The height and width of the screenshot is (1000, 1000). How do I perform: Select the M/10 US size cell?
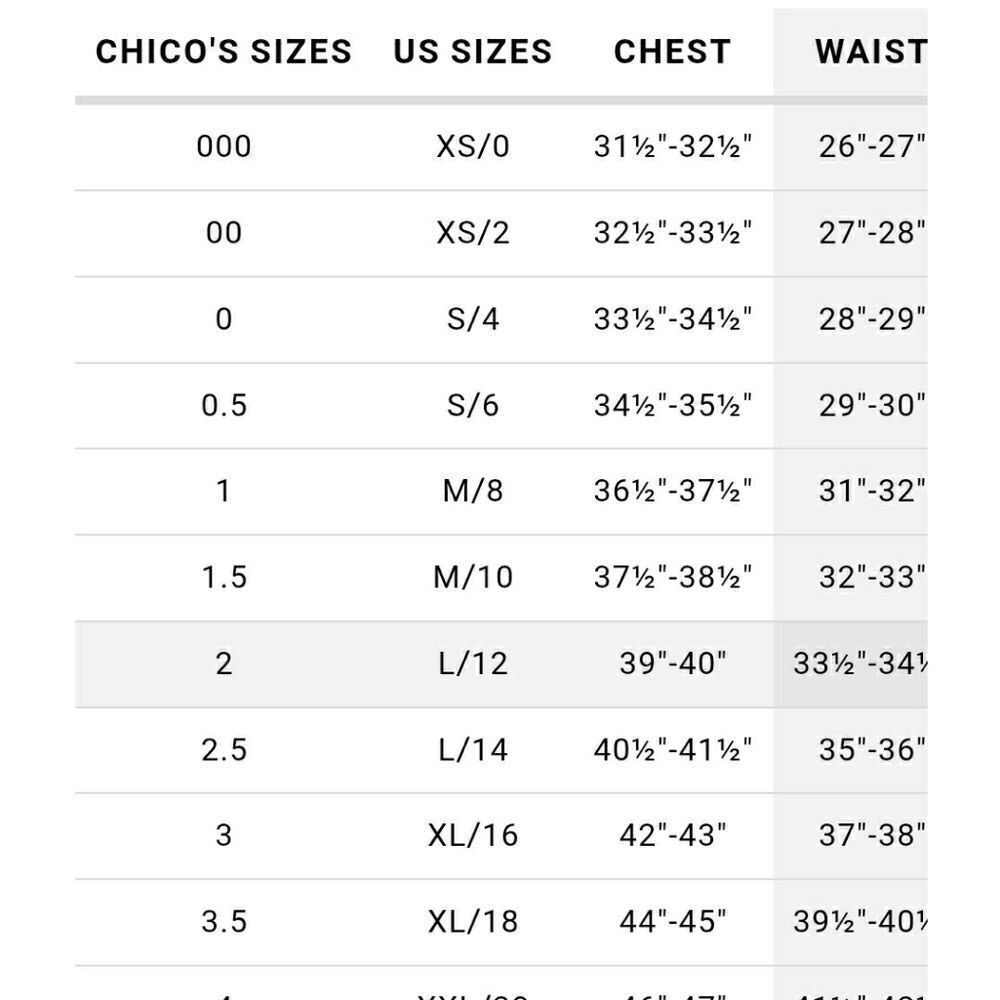coord(473,577)
